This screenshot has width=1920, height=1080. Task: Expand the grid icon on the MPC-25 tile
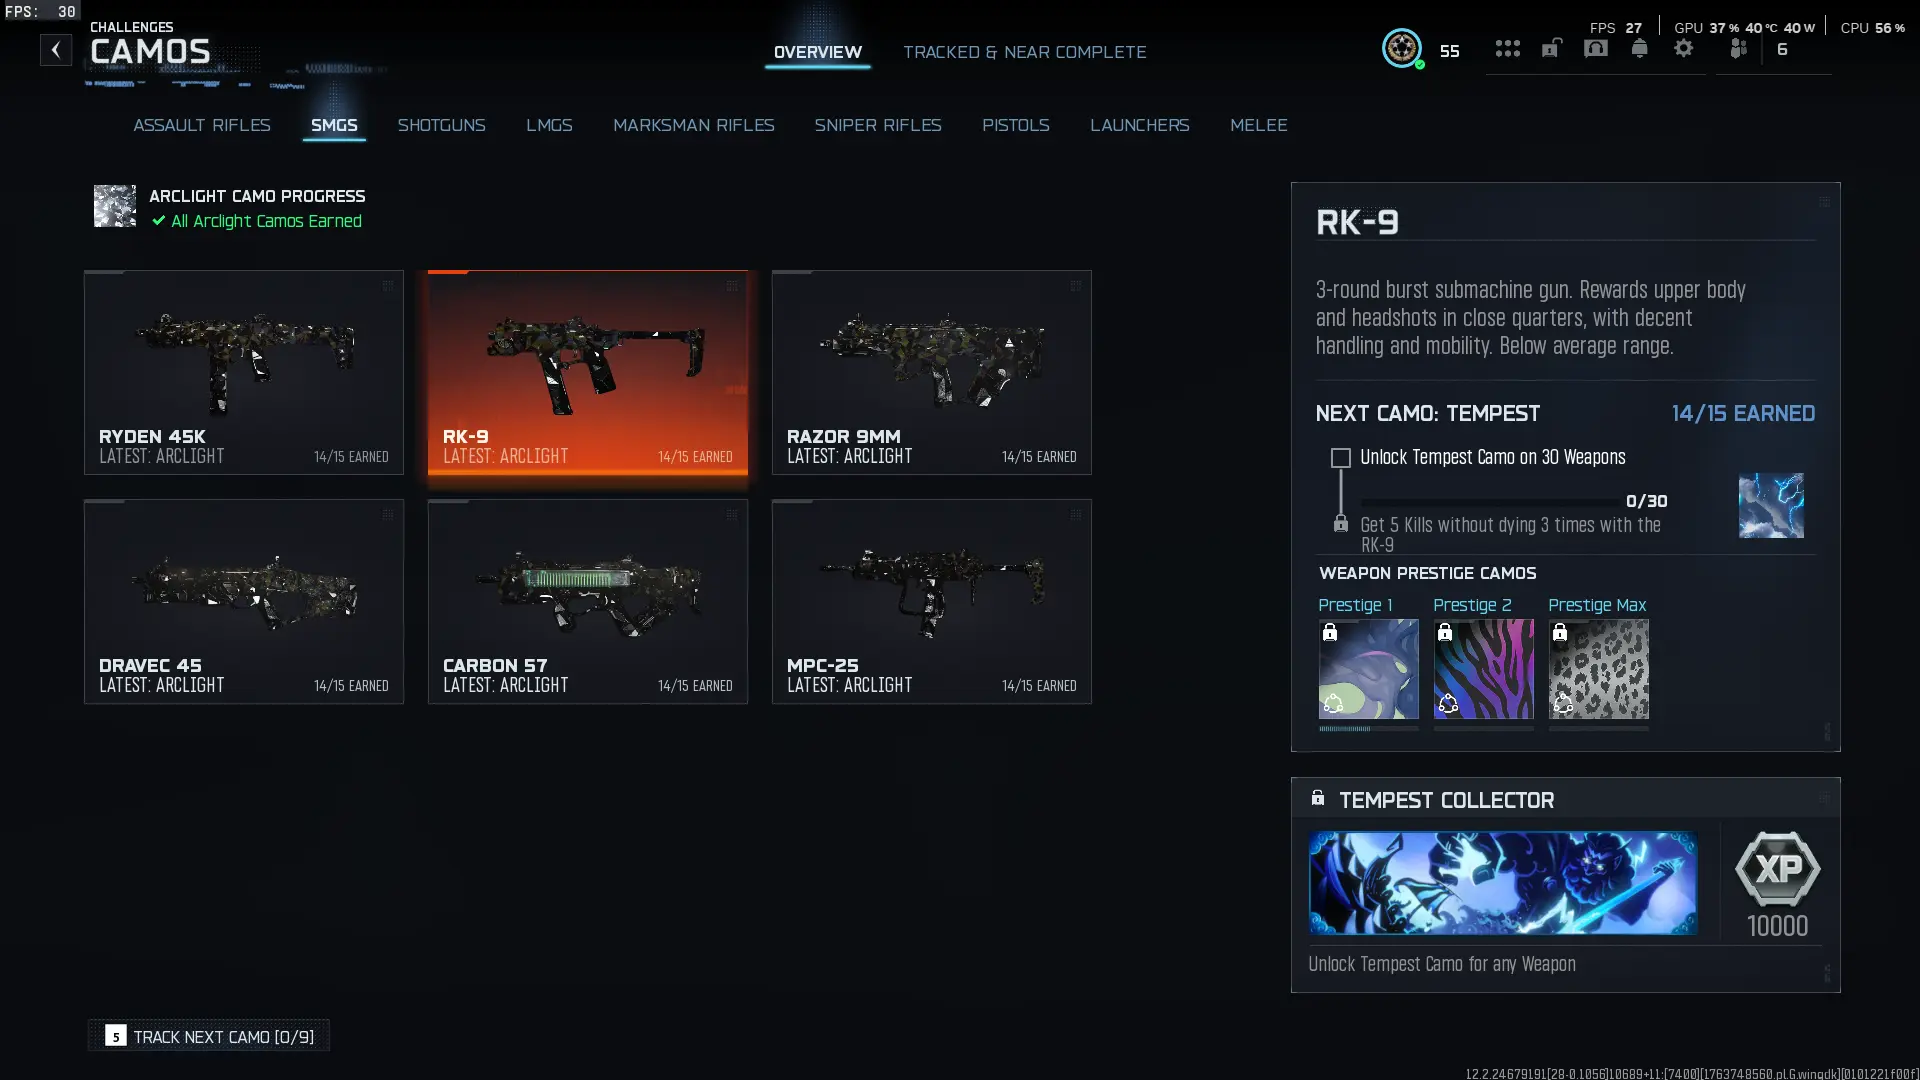[x=1077, y=515]
